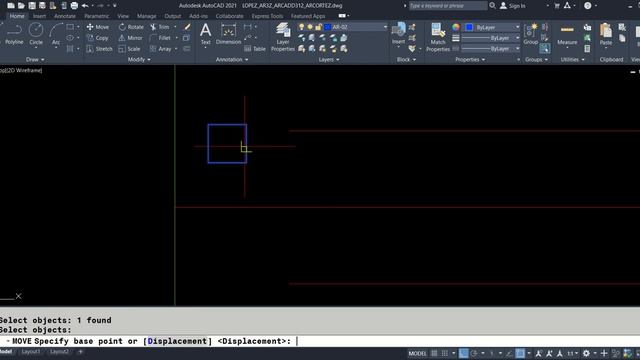Switch to Layout2 tab
This screenshot has width=640, height=360.
[x=59, y=352]
